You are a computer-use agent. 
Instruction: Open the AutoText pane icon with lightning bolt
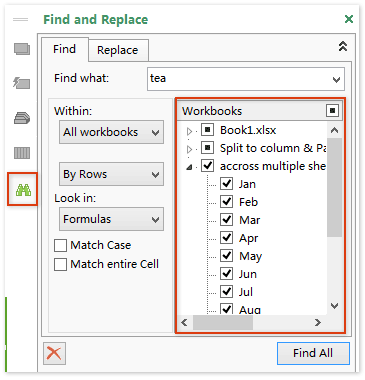pyautogui.click(x=22, y=82)
